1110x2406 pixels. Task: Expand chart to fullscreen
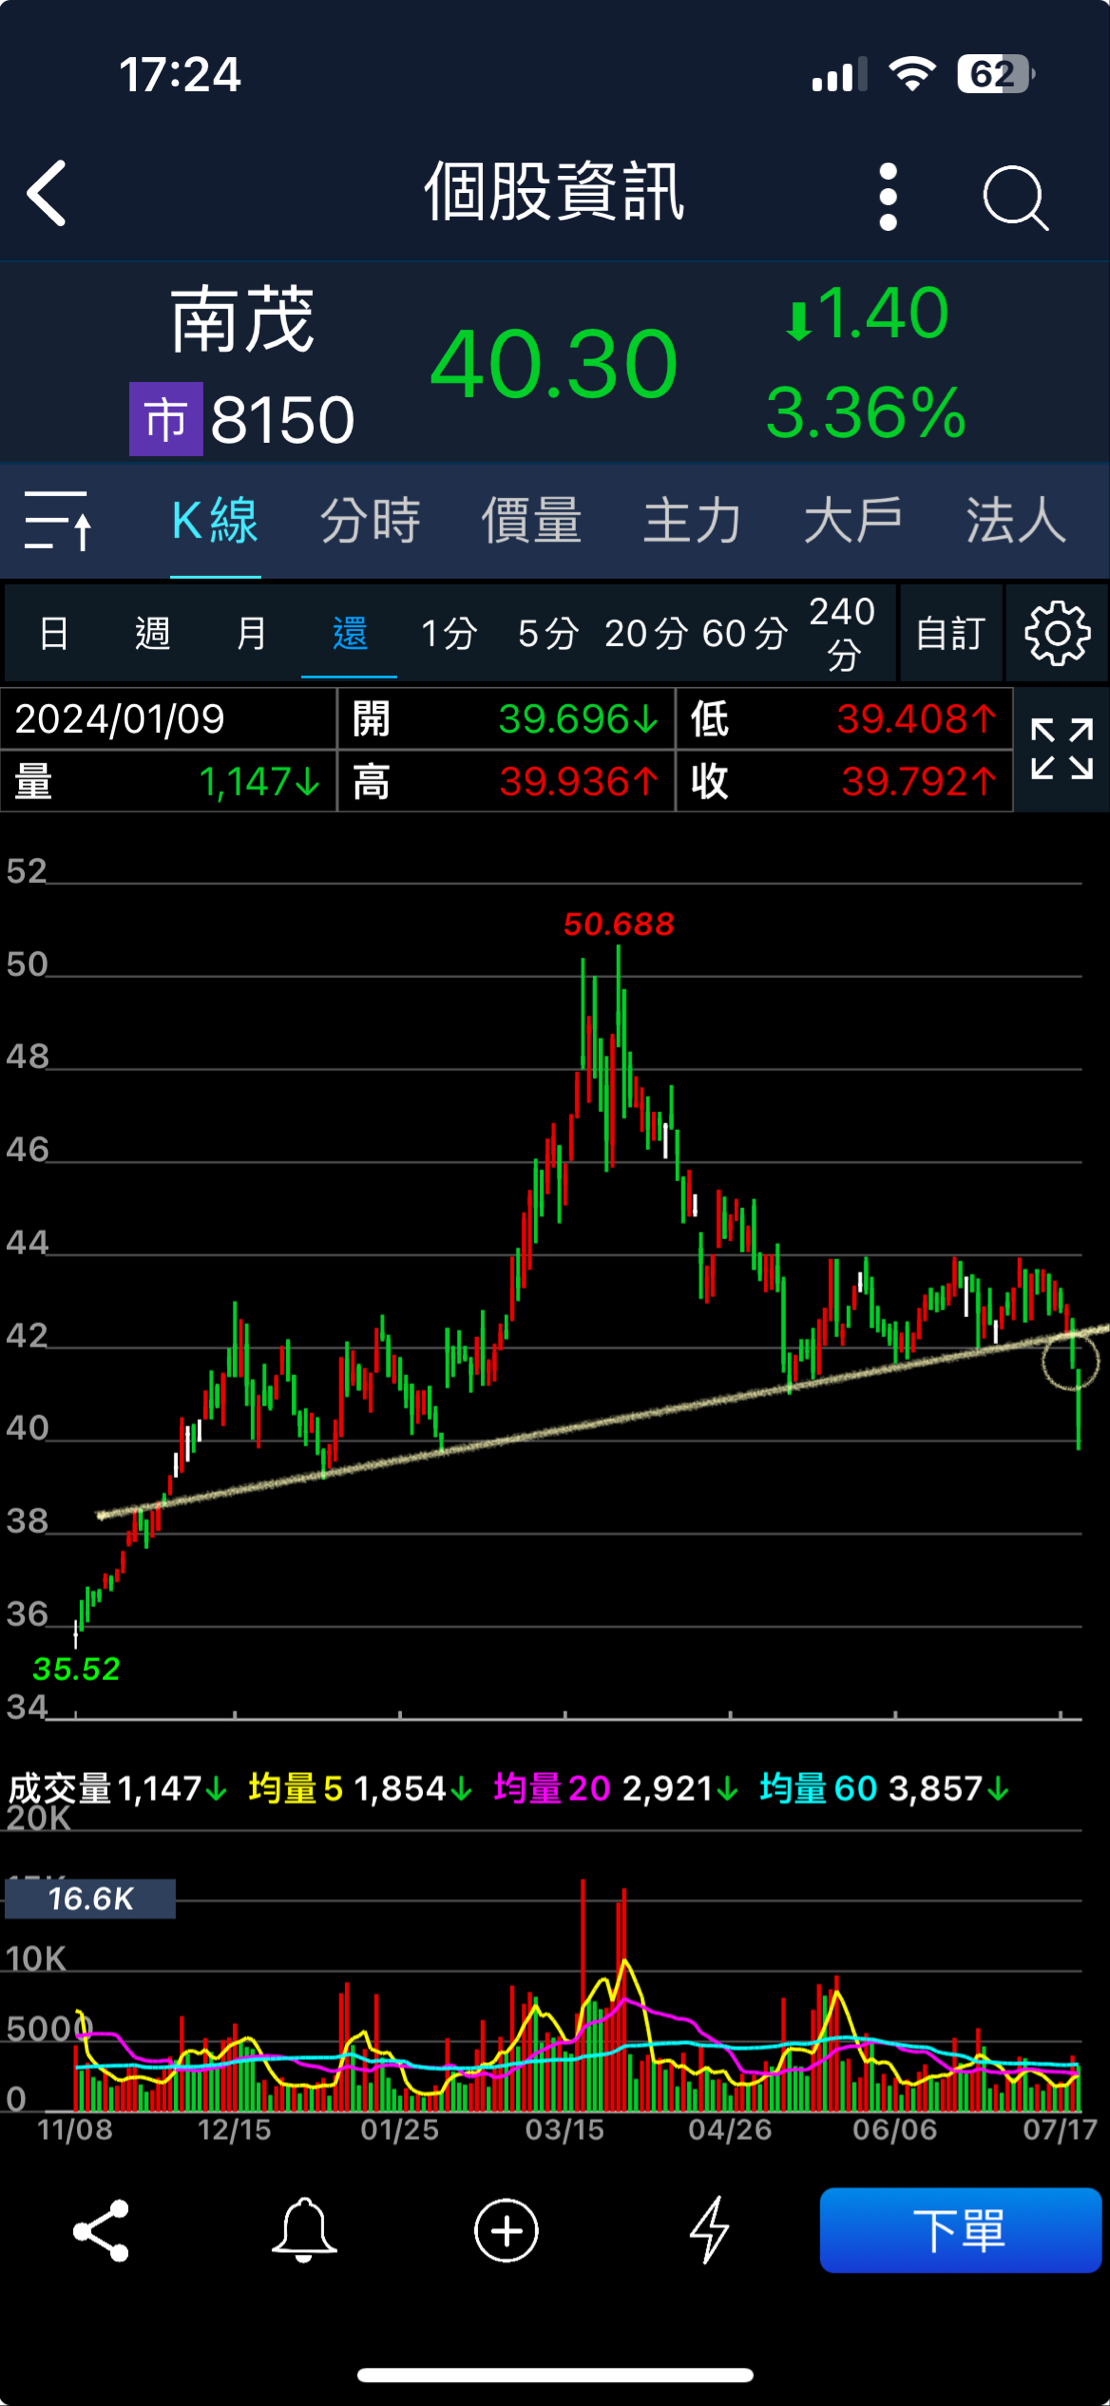point(1061,749)
